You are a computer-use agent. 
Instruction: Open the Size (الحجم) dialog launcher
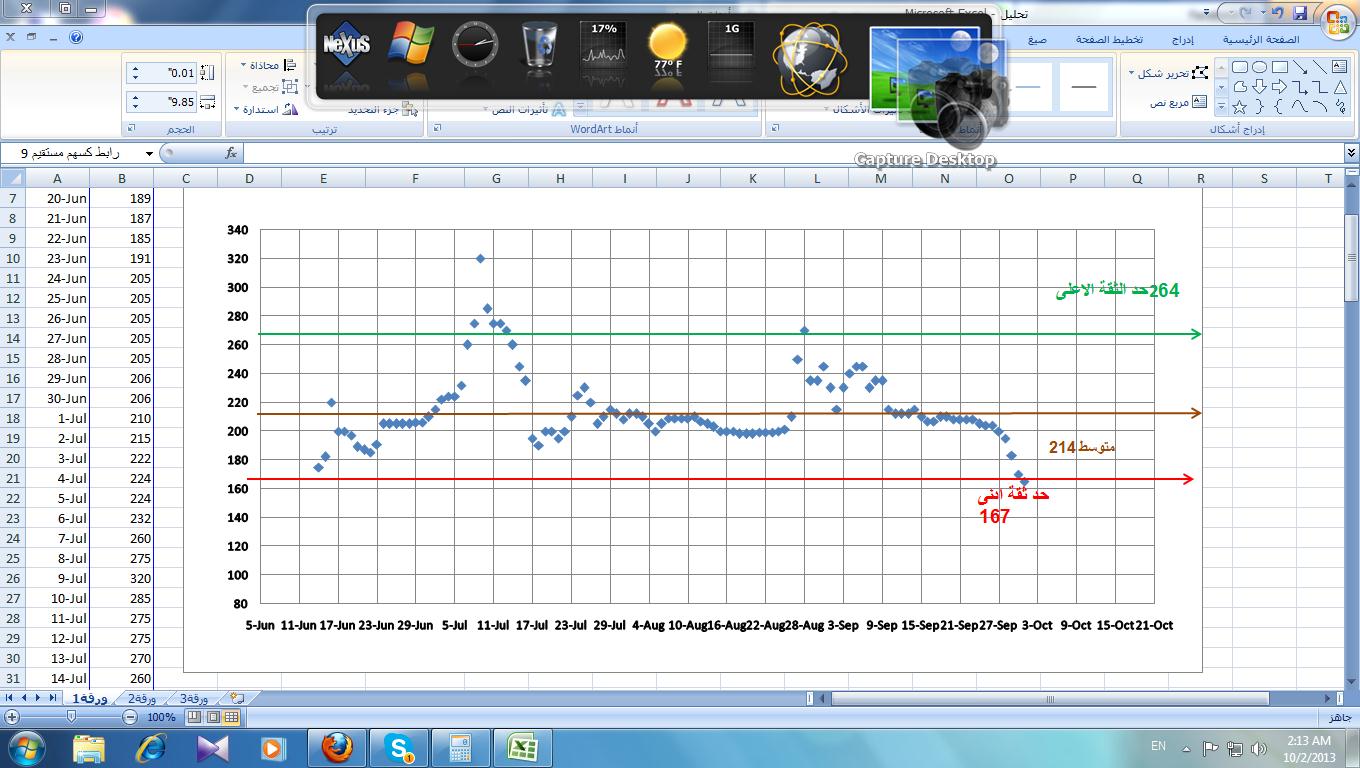(x=131, y=128)
